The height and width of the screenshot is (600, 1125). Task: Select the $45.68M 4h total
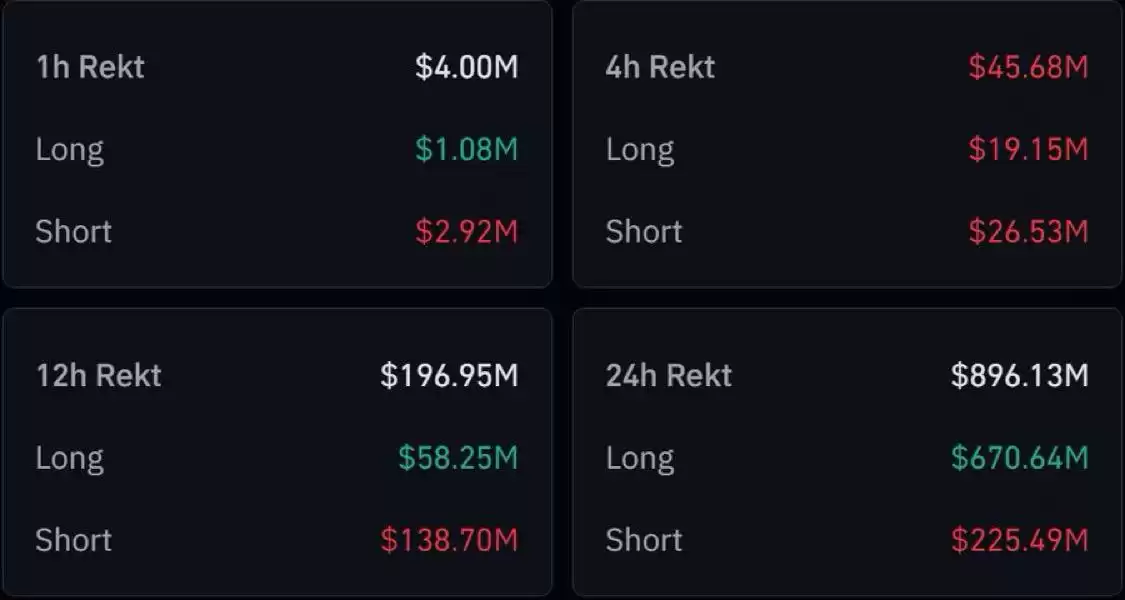(1028, 67)
